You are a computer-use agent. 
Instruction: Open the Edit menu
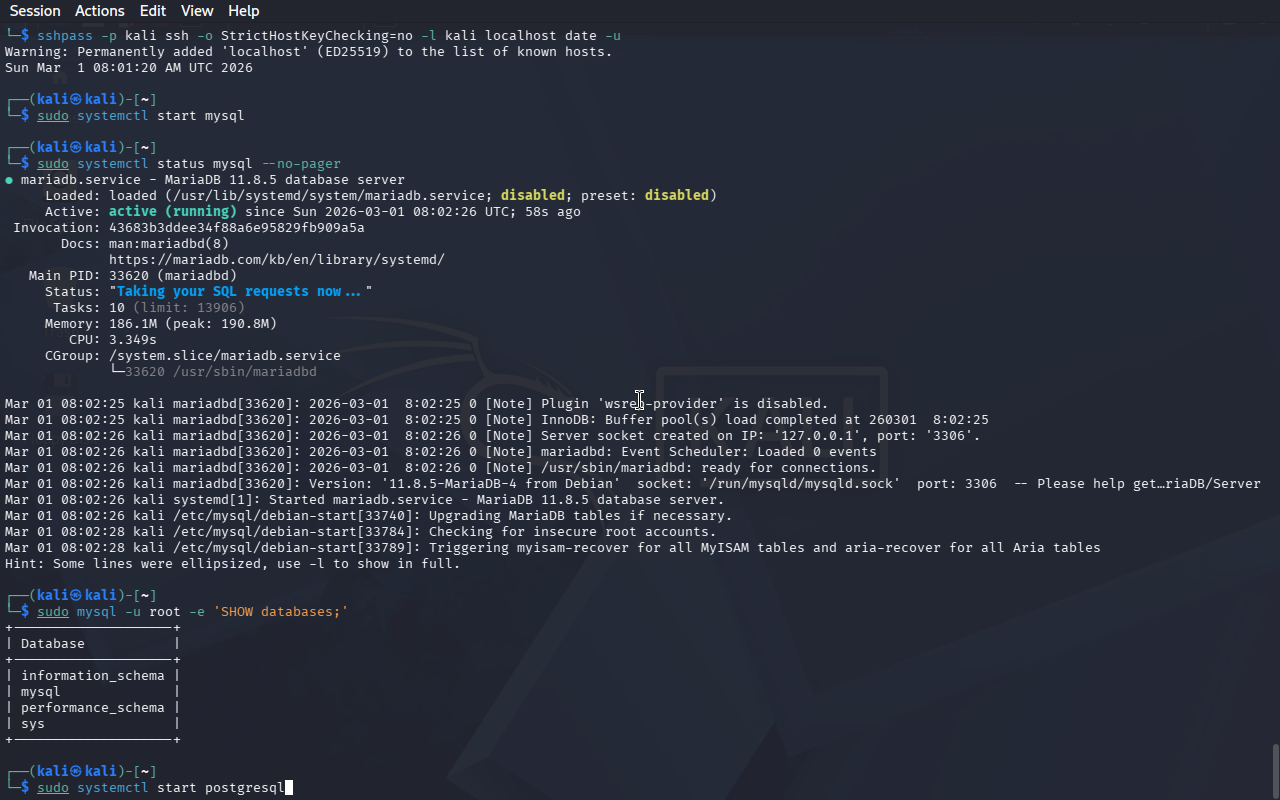153,11
